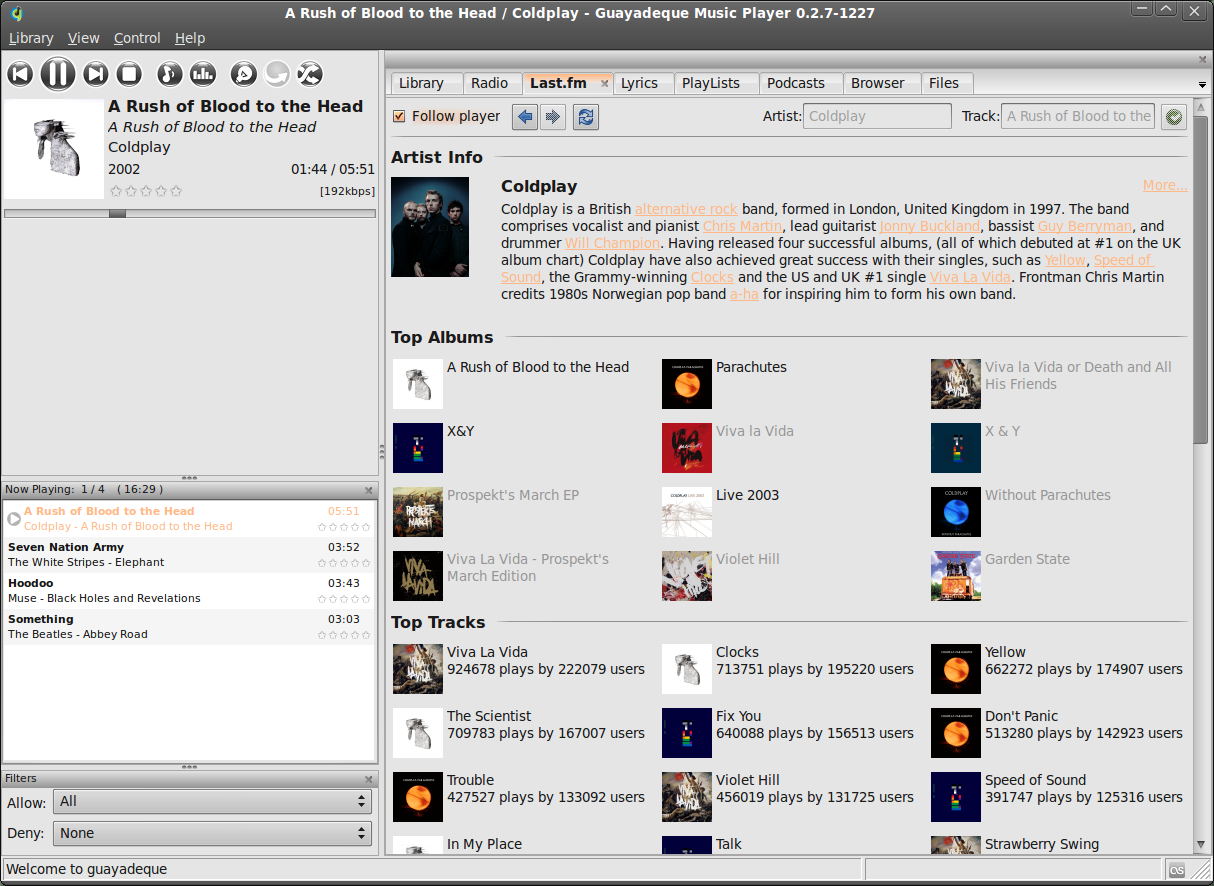Click current song's album cover art
1214x886 pixels.
click(x=54, y=149)
